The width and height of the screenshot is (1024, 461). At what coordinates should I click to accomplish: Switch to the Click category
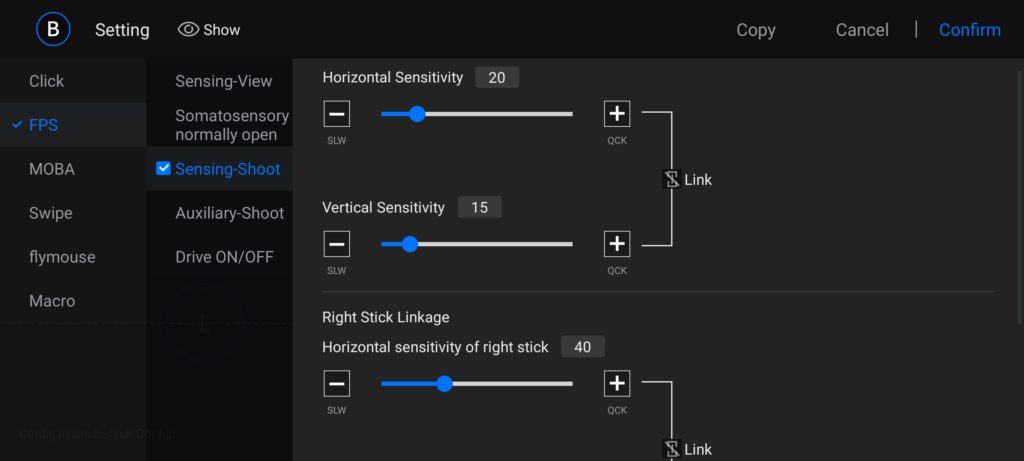(x=46, y=81)
